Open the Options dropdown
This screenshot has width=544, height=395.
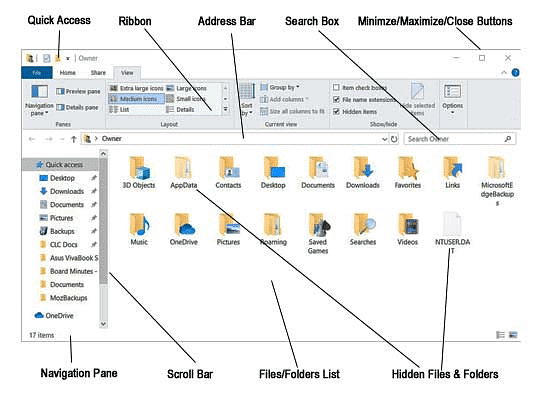coord(452,100)
